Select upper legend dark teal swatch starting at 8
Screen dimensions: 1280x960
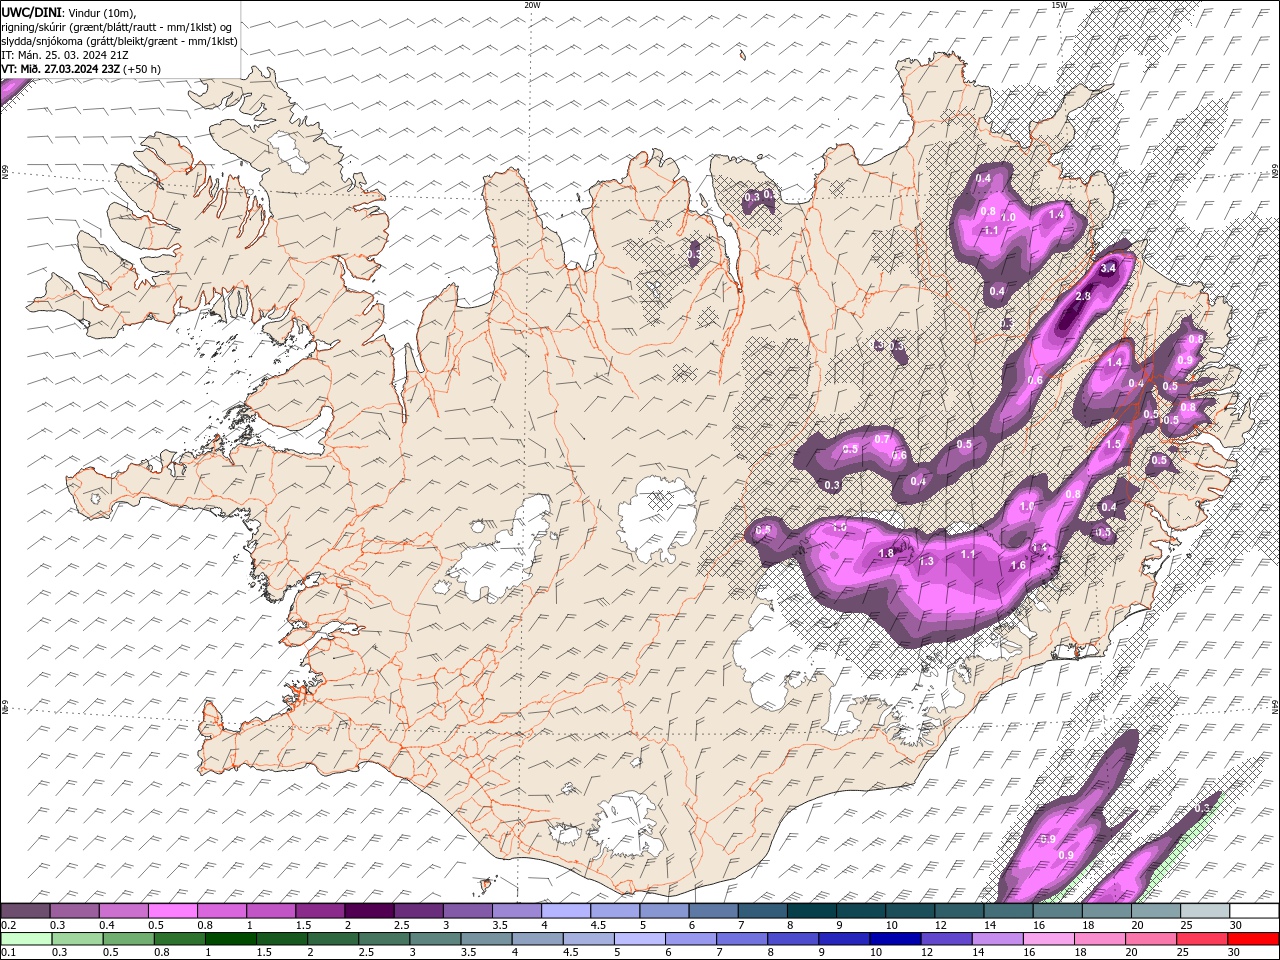coord(811,911)
